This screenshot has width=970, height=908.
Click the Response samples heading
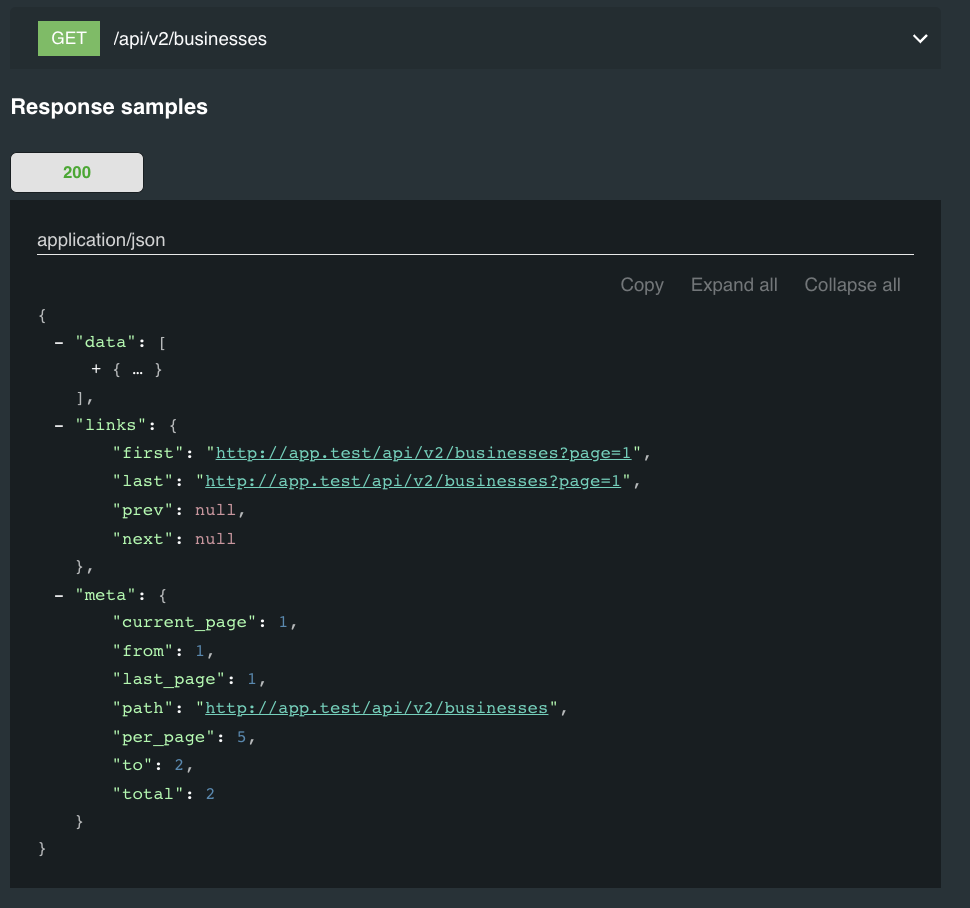pyautogui.click(x=109, y=107)
